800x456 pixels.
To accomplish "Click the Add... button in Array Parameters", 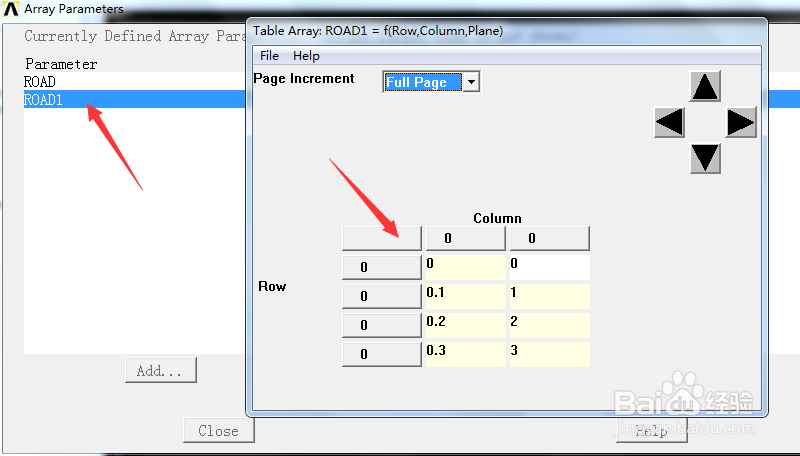I will (x=161, y=370).
